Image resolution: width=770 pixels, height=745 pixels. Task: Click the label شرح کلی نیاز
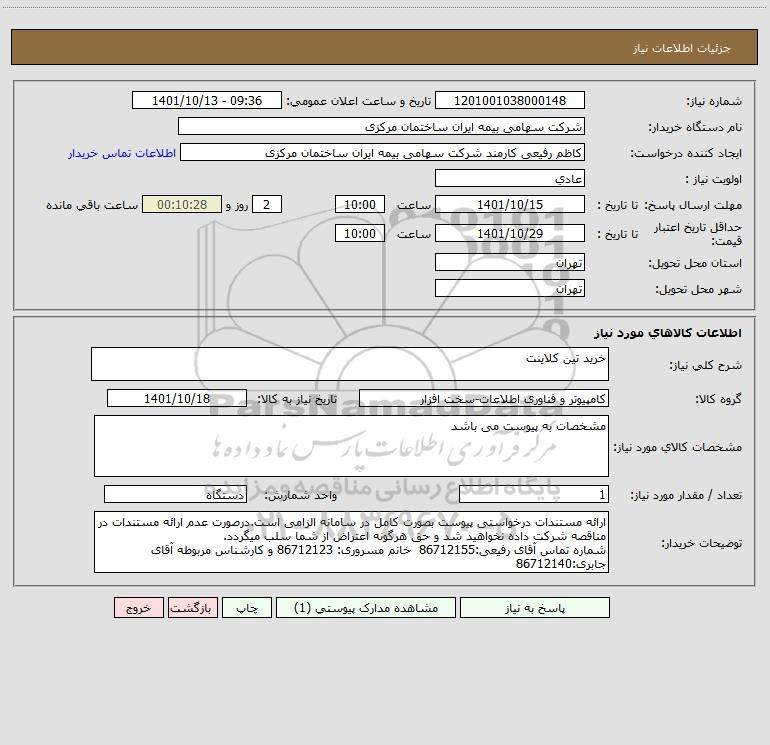[706, 365]
